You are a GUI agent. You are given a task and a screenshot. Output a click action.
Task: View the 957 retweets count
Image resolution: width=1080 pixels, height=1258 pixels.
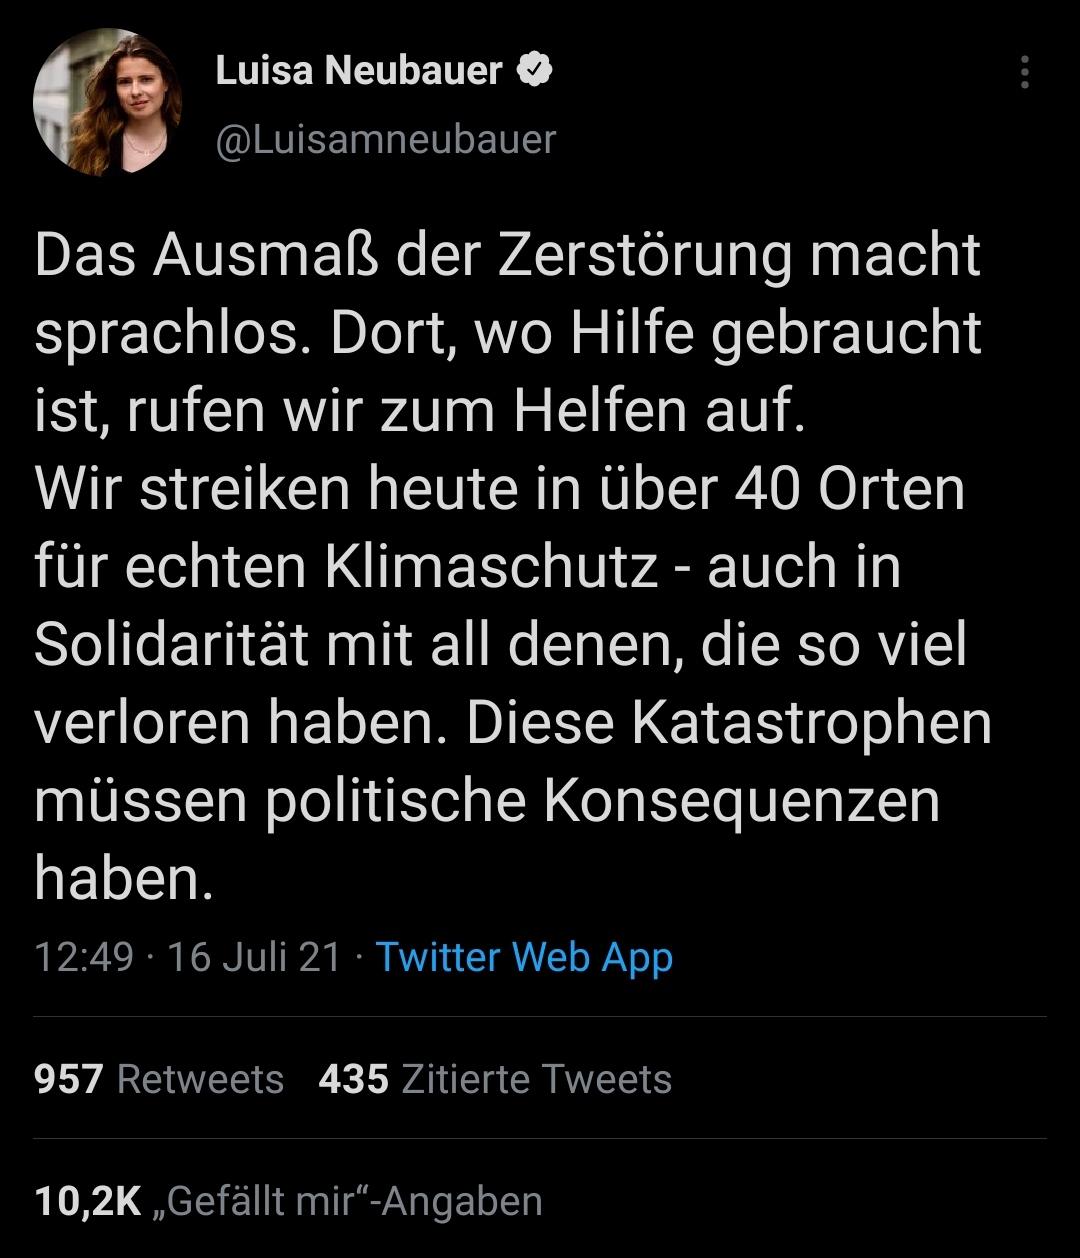[68, 1079]
